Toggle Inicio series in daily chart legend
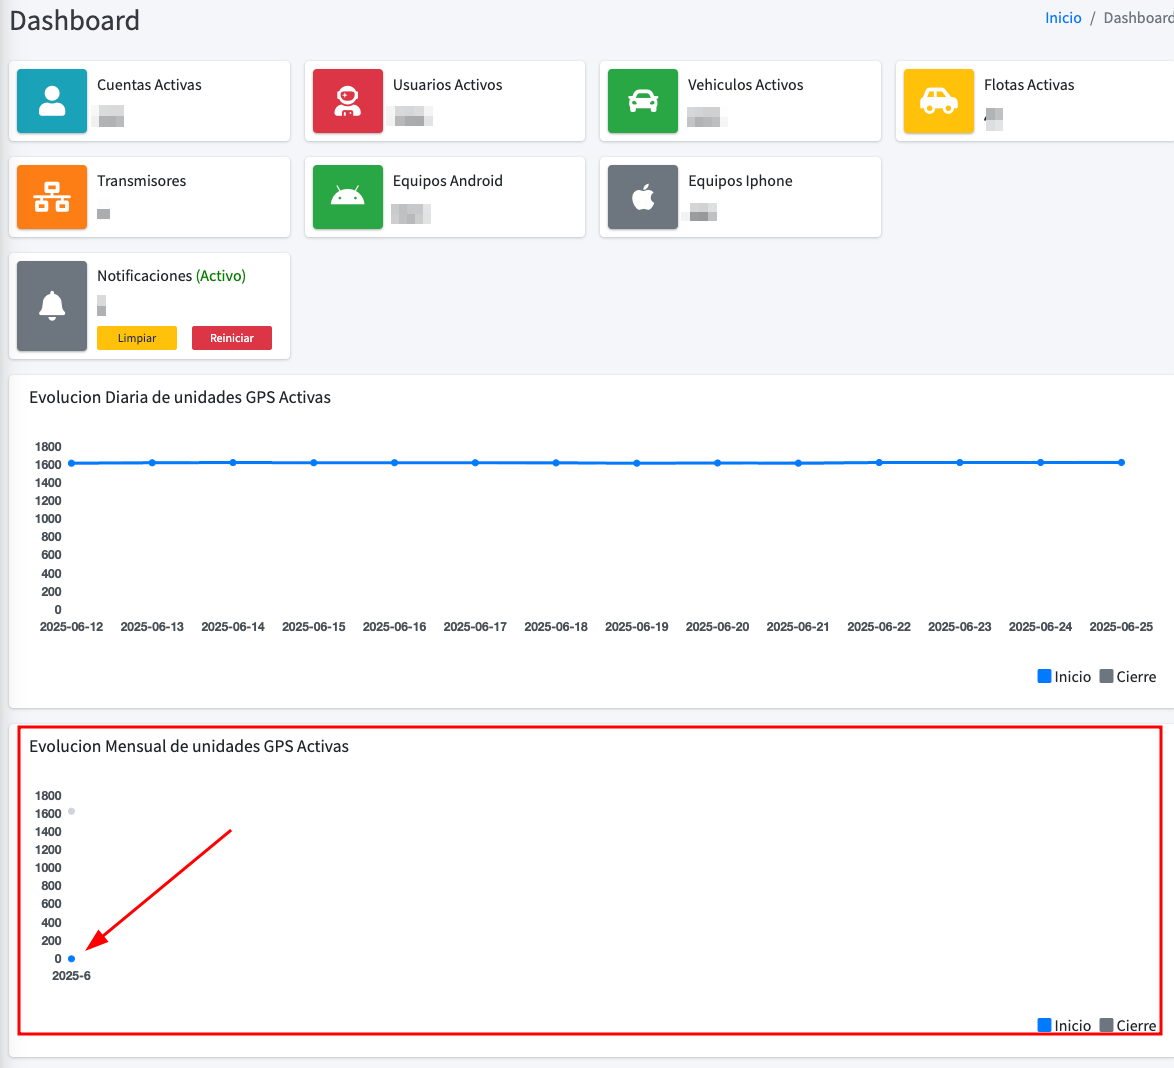The image size is (1174, 1068). [1064, 677]
